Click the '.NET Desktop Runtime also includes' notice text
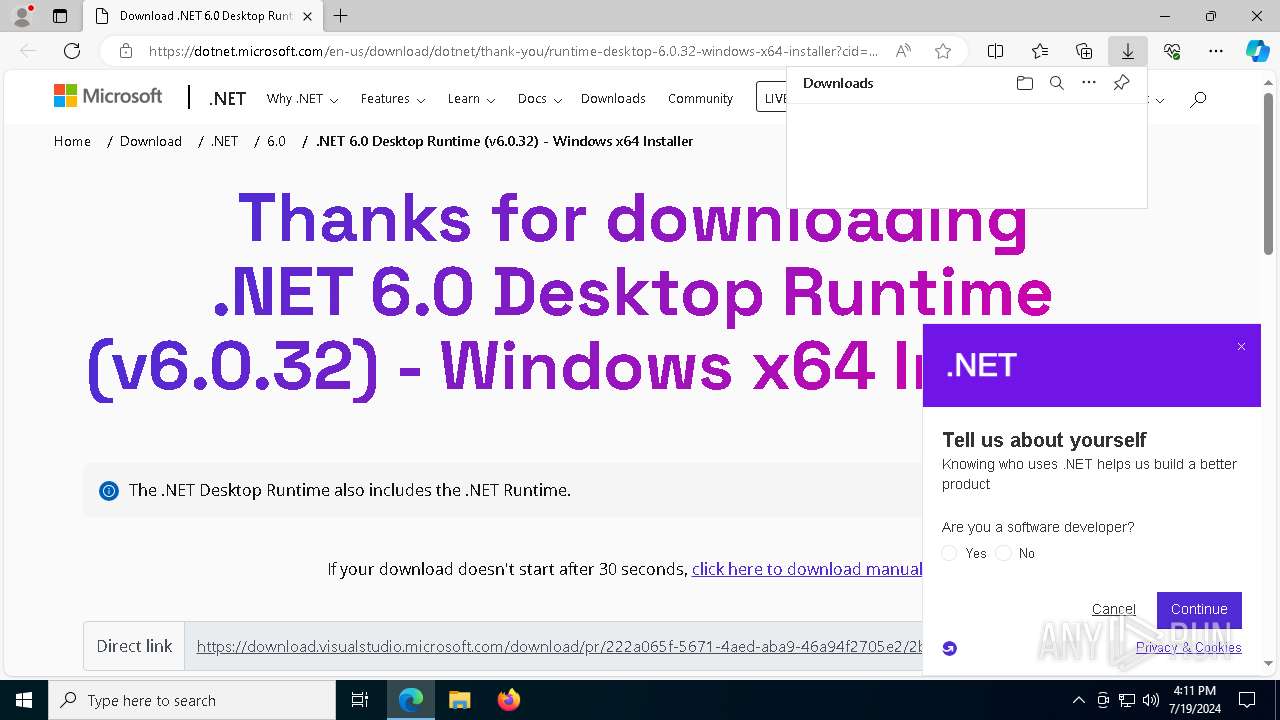This screenshot has width=1280, height=720. 350,490
